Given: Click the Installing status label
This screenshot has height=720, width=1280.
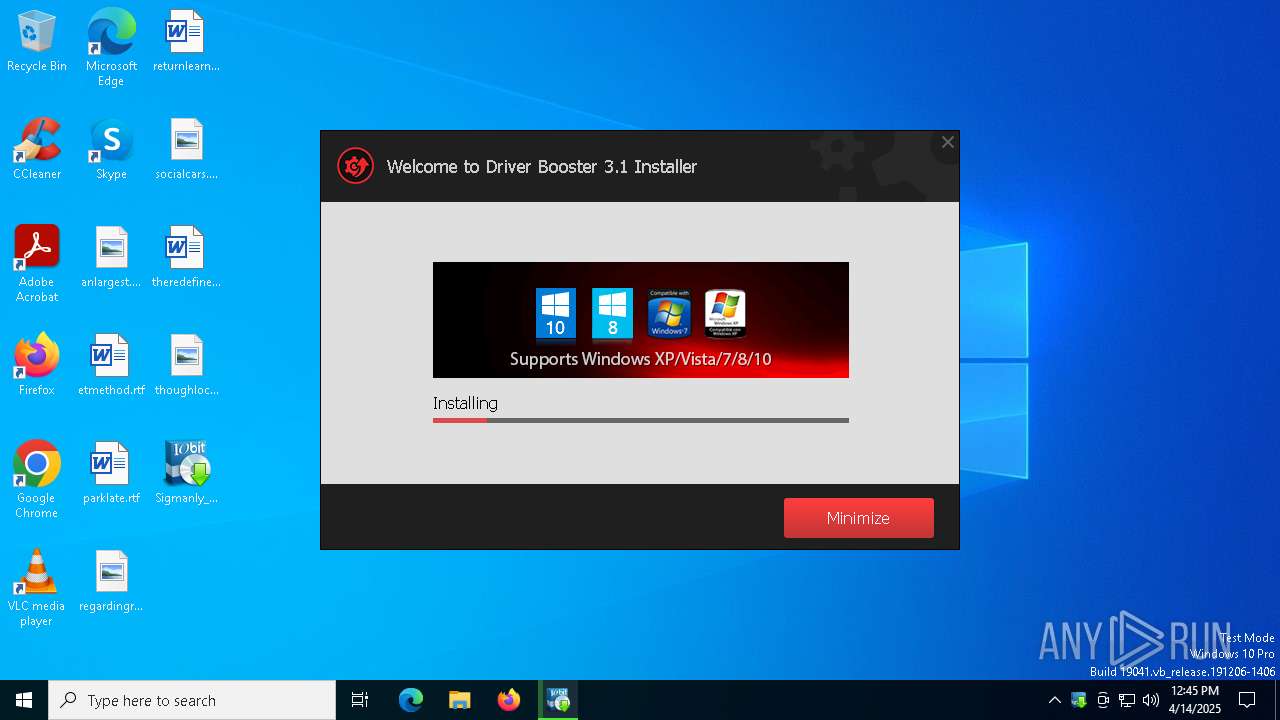Looking at the screenshot, I should click(x=465, y=403).
